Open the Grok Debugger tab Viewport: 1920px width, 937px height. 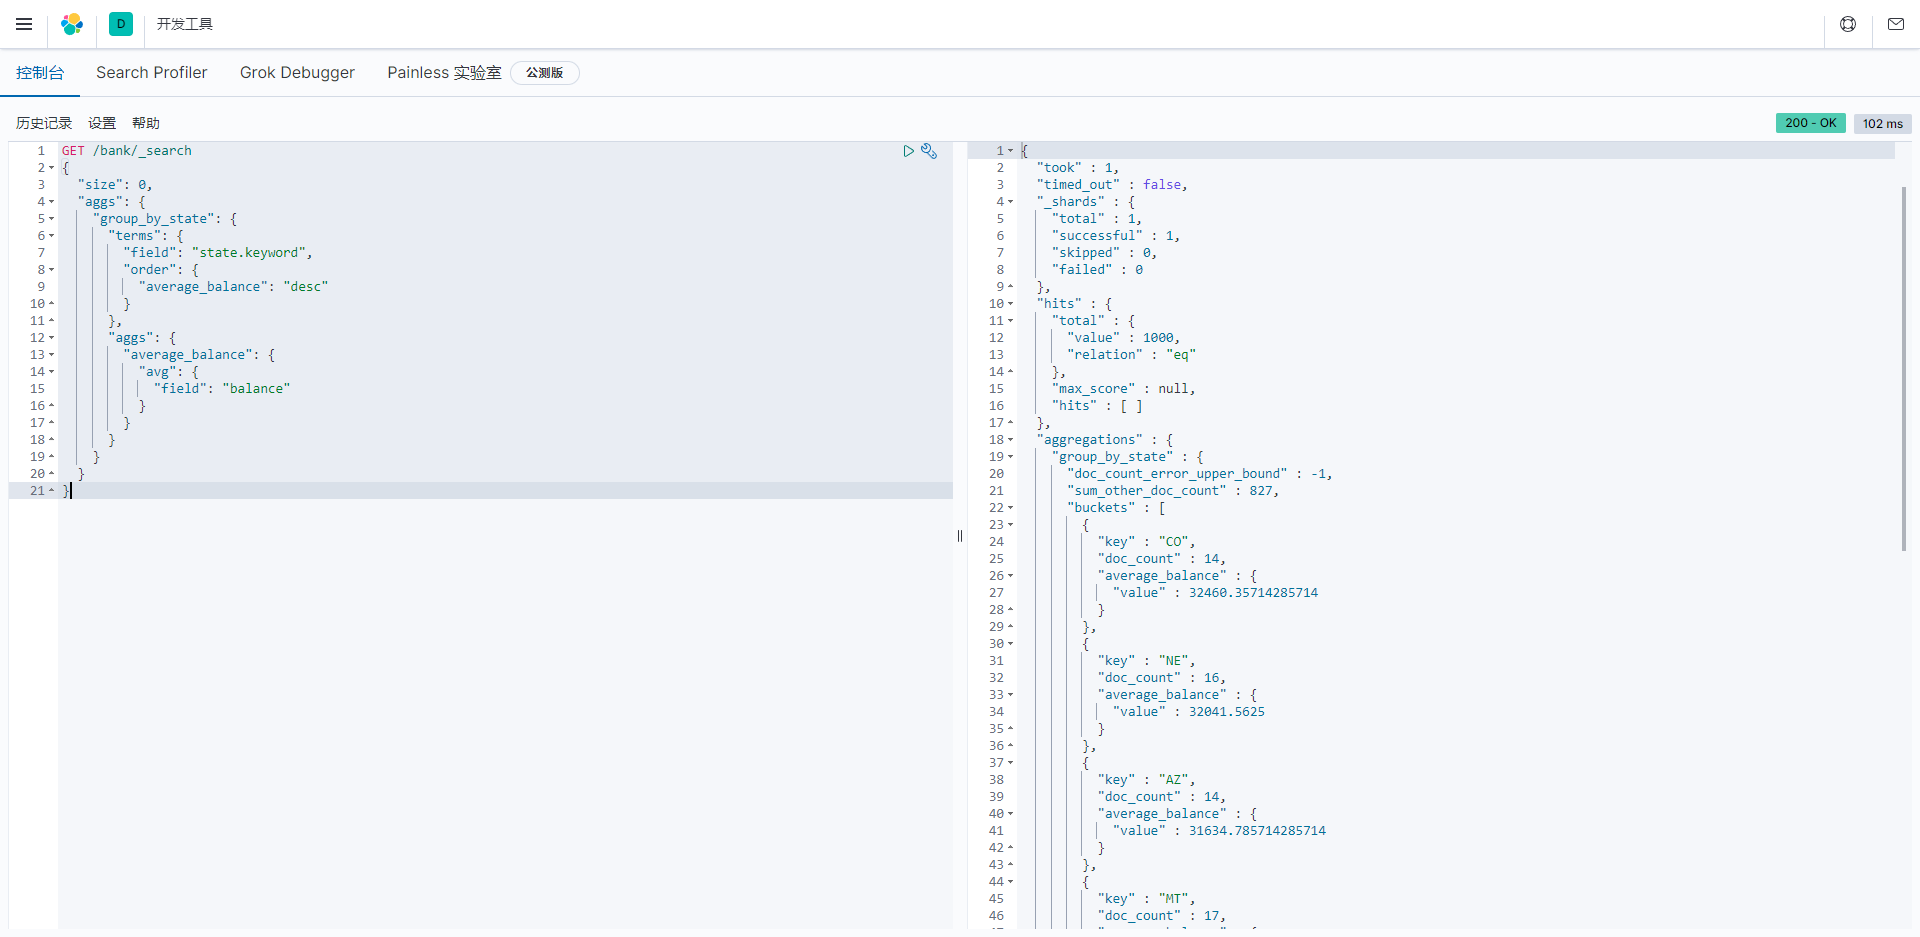pos(297,73)
